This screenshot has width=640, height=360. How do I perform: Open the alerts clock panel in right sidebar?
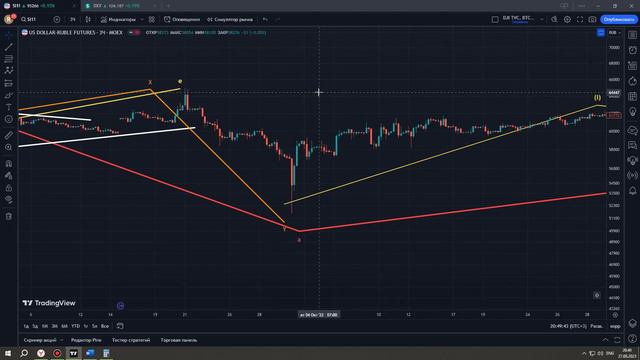[632, 50]
